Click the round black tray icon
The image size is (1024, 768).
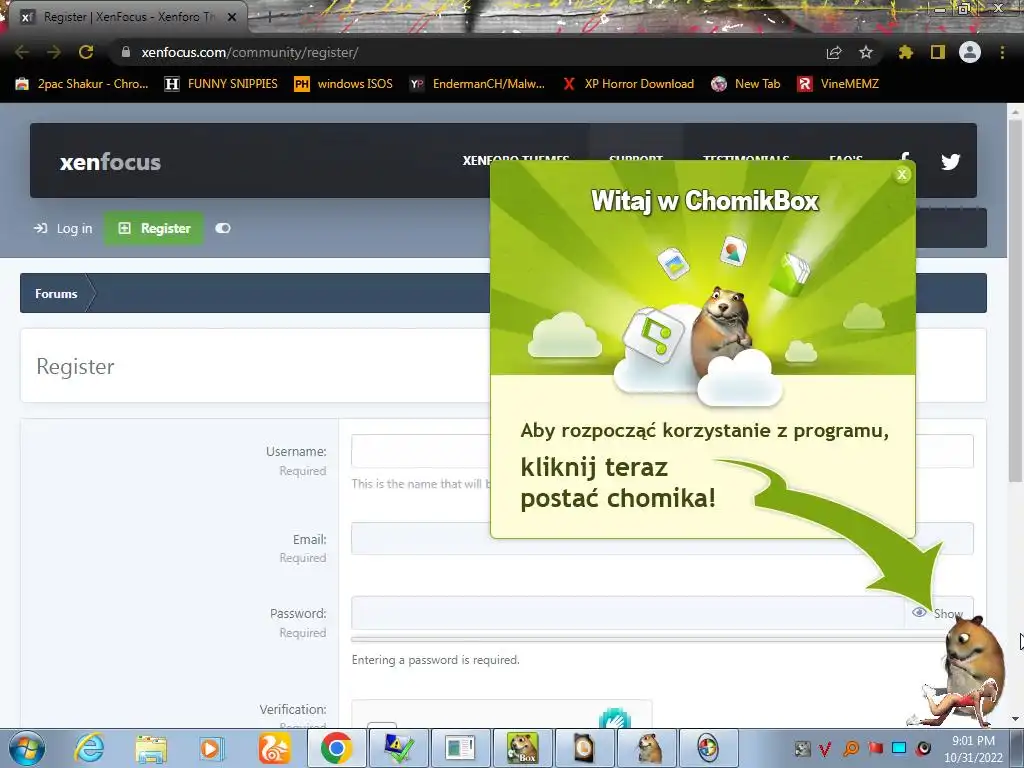tap(923, 748)
